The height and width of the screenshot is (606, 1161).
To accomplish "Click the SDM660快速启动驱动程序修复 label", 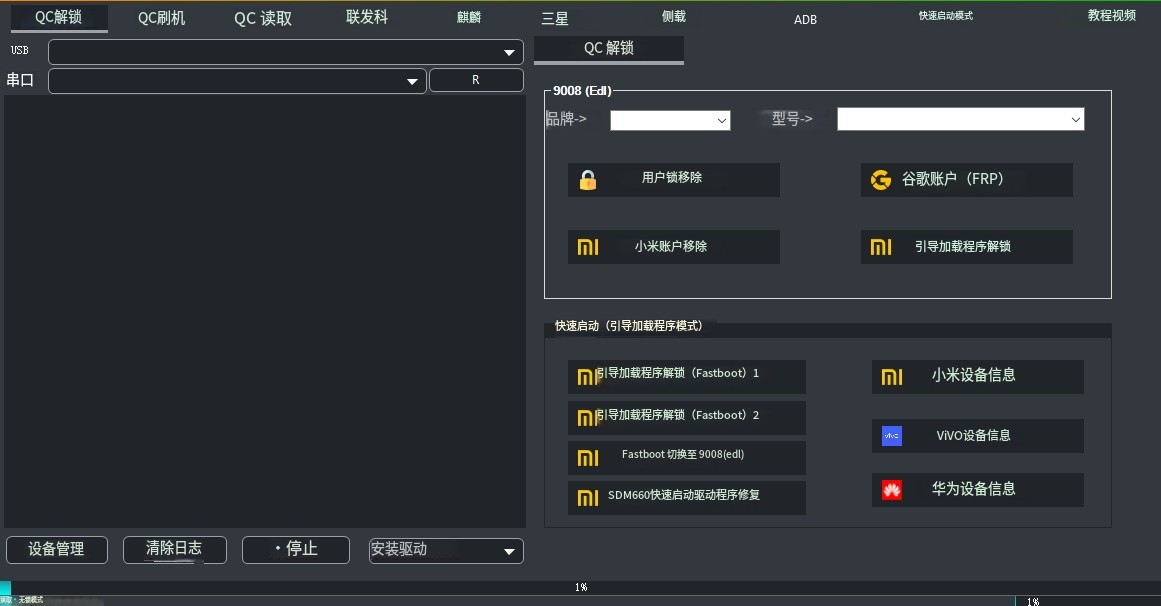I will [x=683, y=495].
